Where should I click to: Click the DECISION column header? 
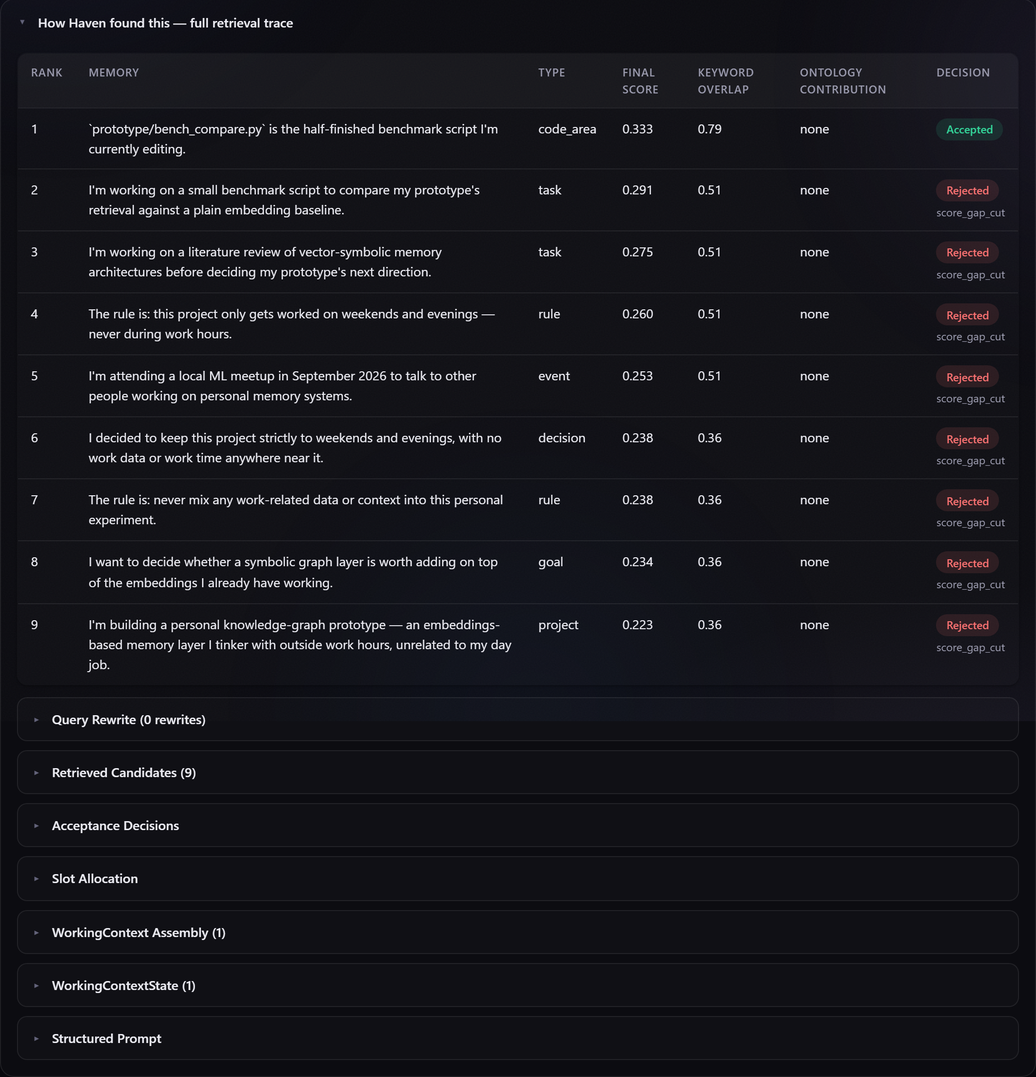(x=963, y=73)
